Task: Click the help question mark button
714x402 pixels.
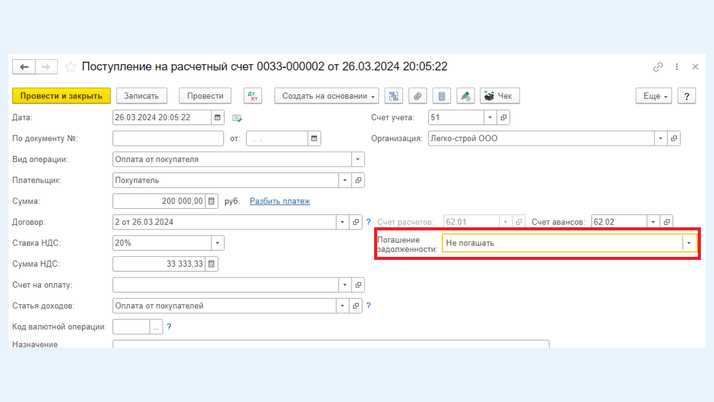Action: tap(686, 96)
